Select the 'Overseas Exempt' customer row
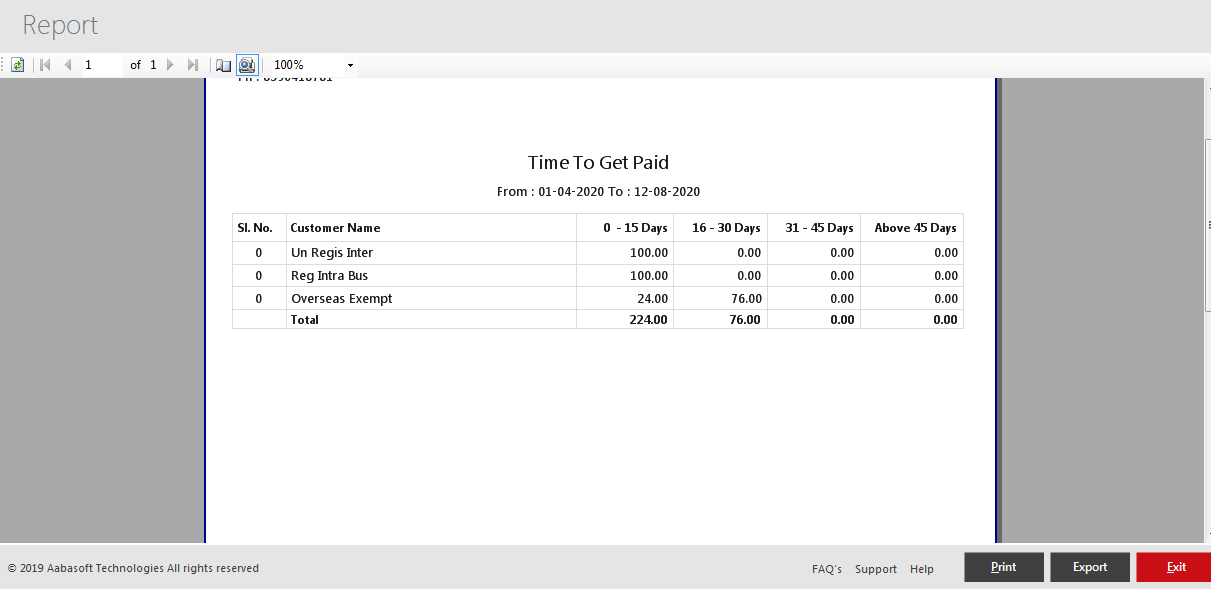 (x=597, y=299)
